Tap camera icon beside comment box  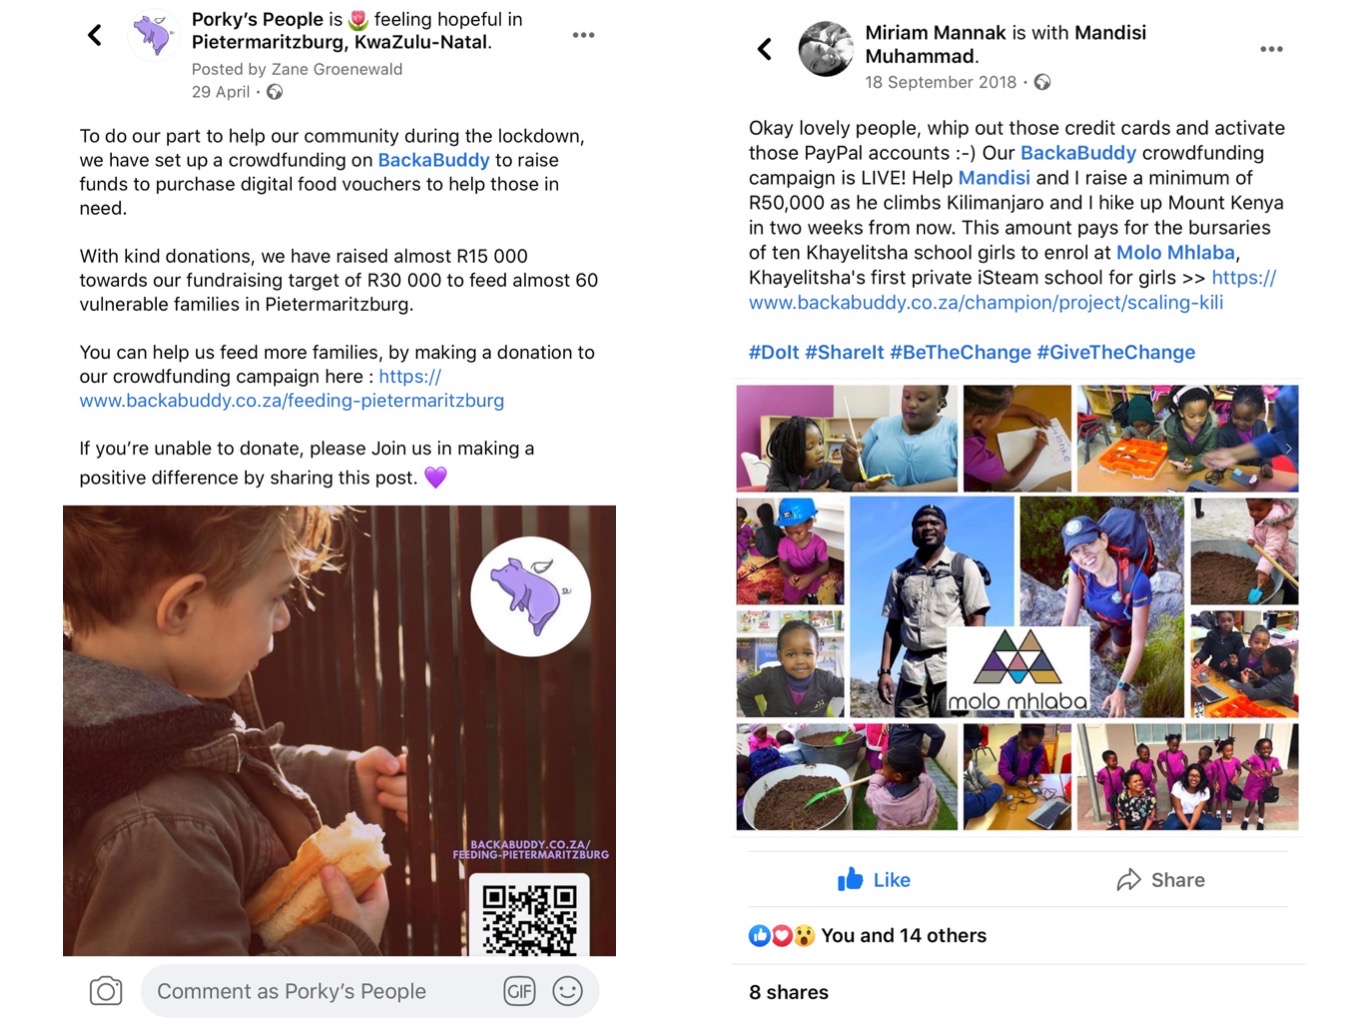[106, 991]
